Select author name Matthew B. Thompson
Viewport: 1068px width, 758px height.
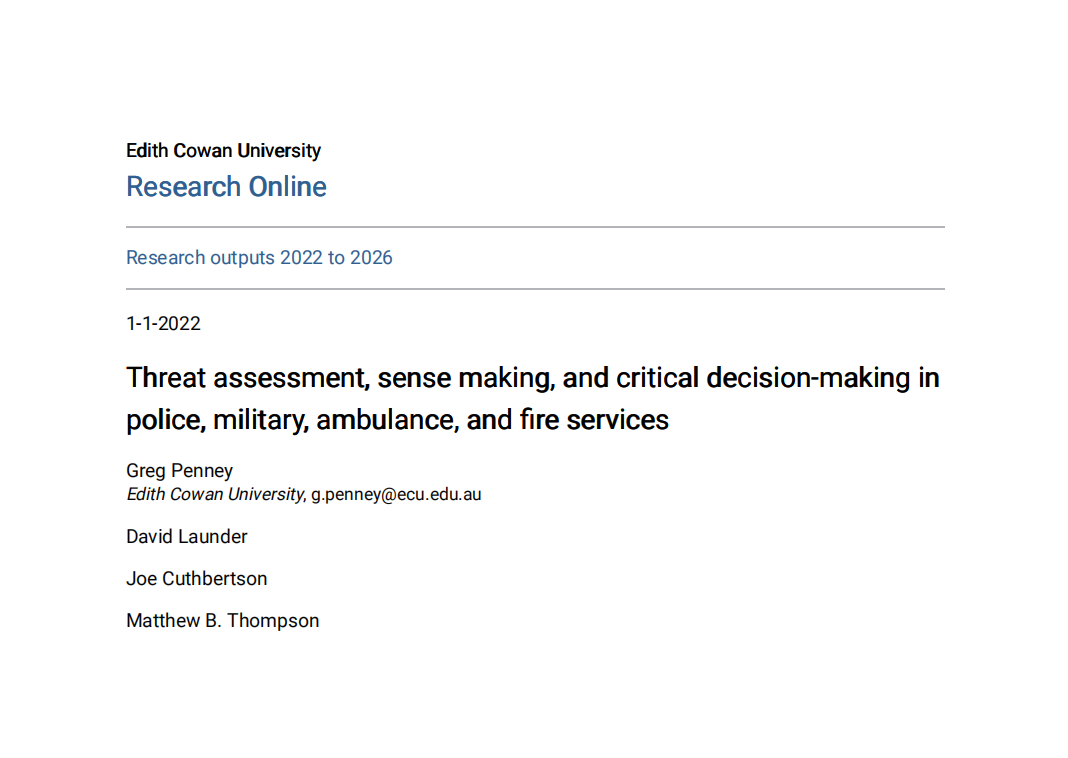click(222, 621)
